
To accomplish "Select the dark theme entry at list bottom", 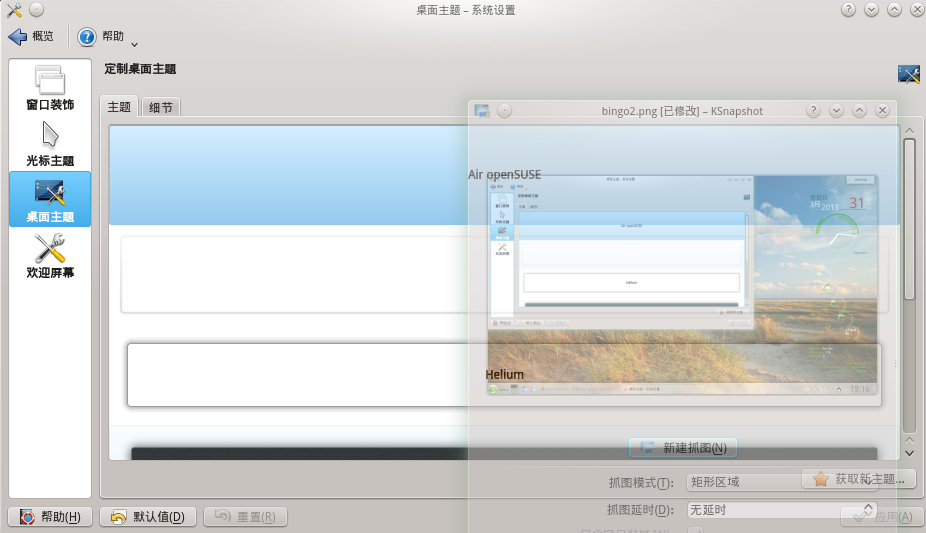I will click(x=504, y=453).
